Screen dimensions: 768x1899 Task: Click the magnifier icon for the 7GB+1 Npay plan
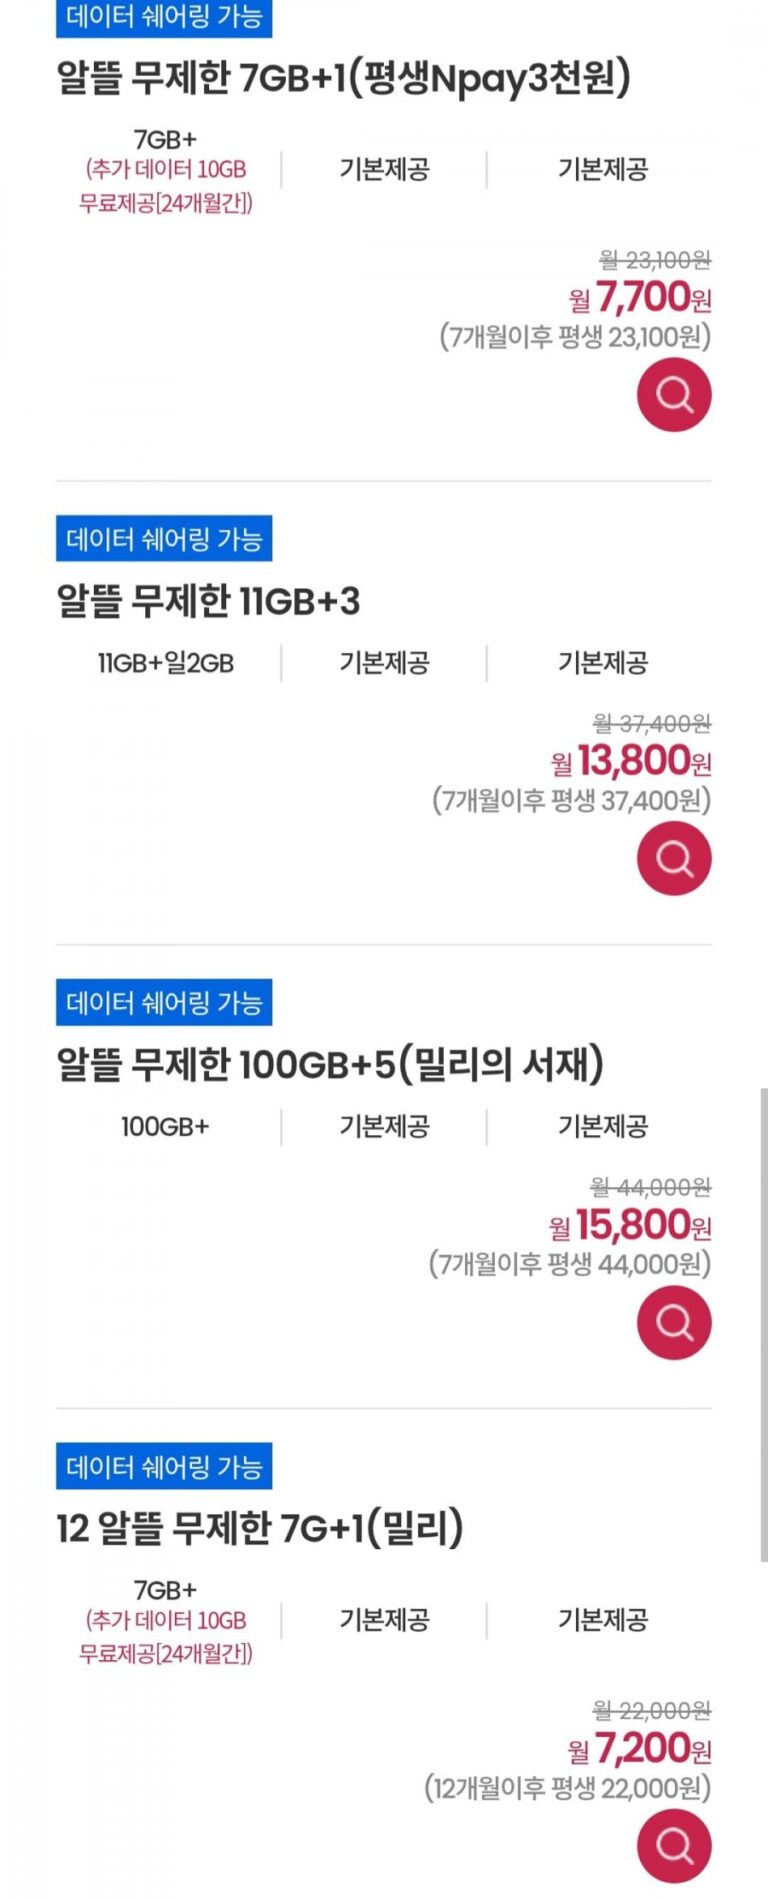[x=674, y=395]
